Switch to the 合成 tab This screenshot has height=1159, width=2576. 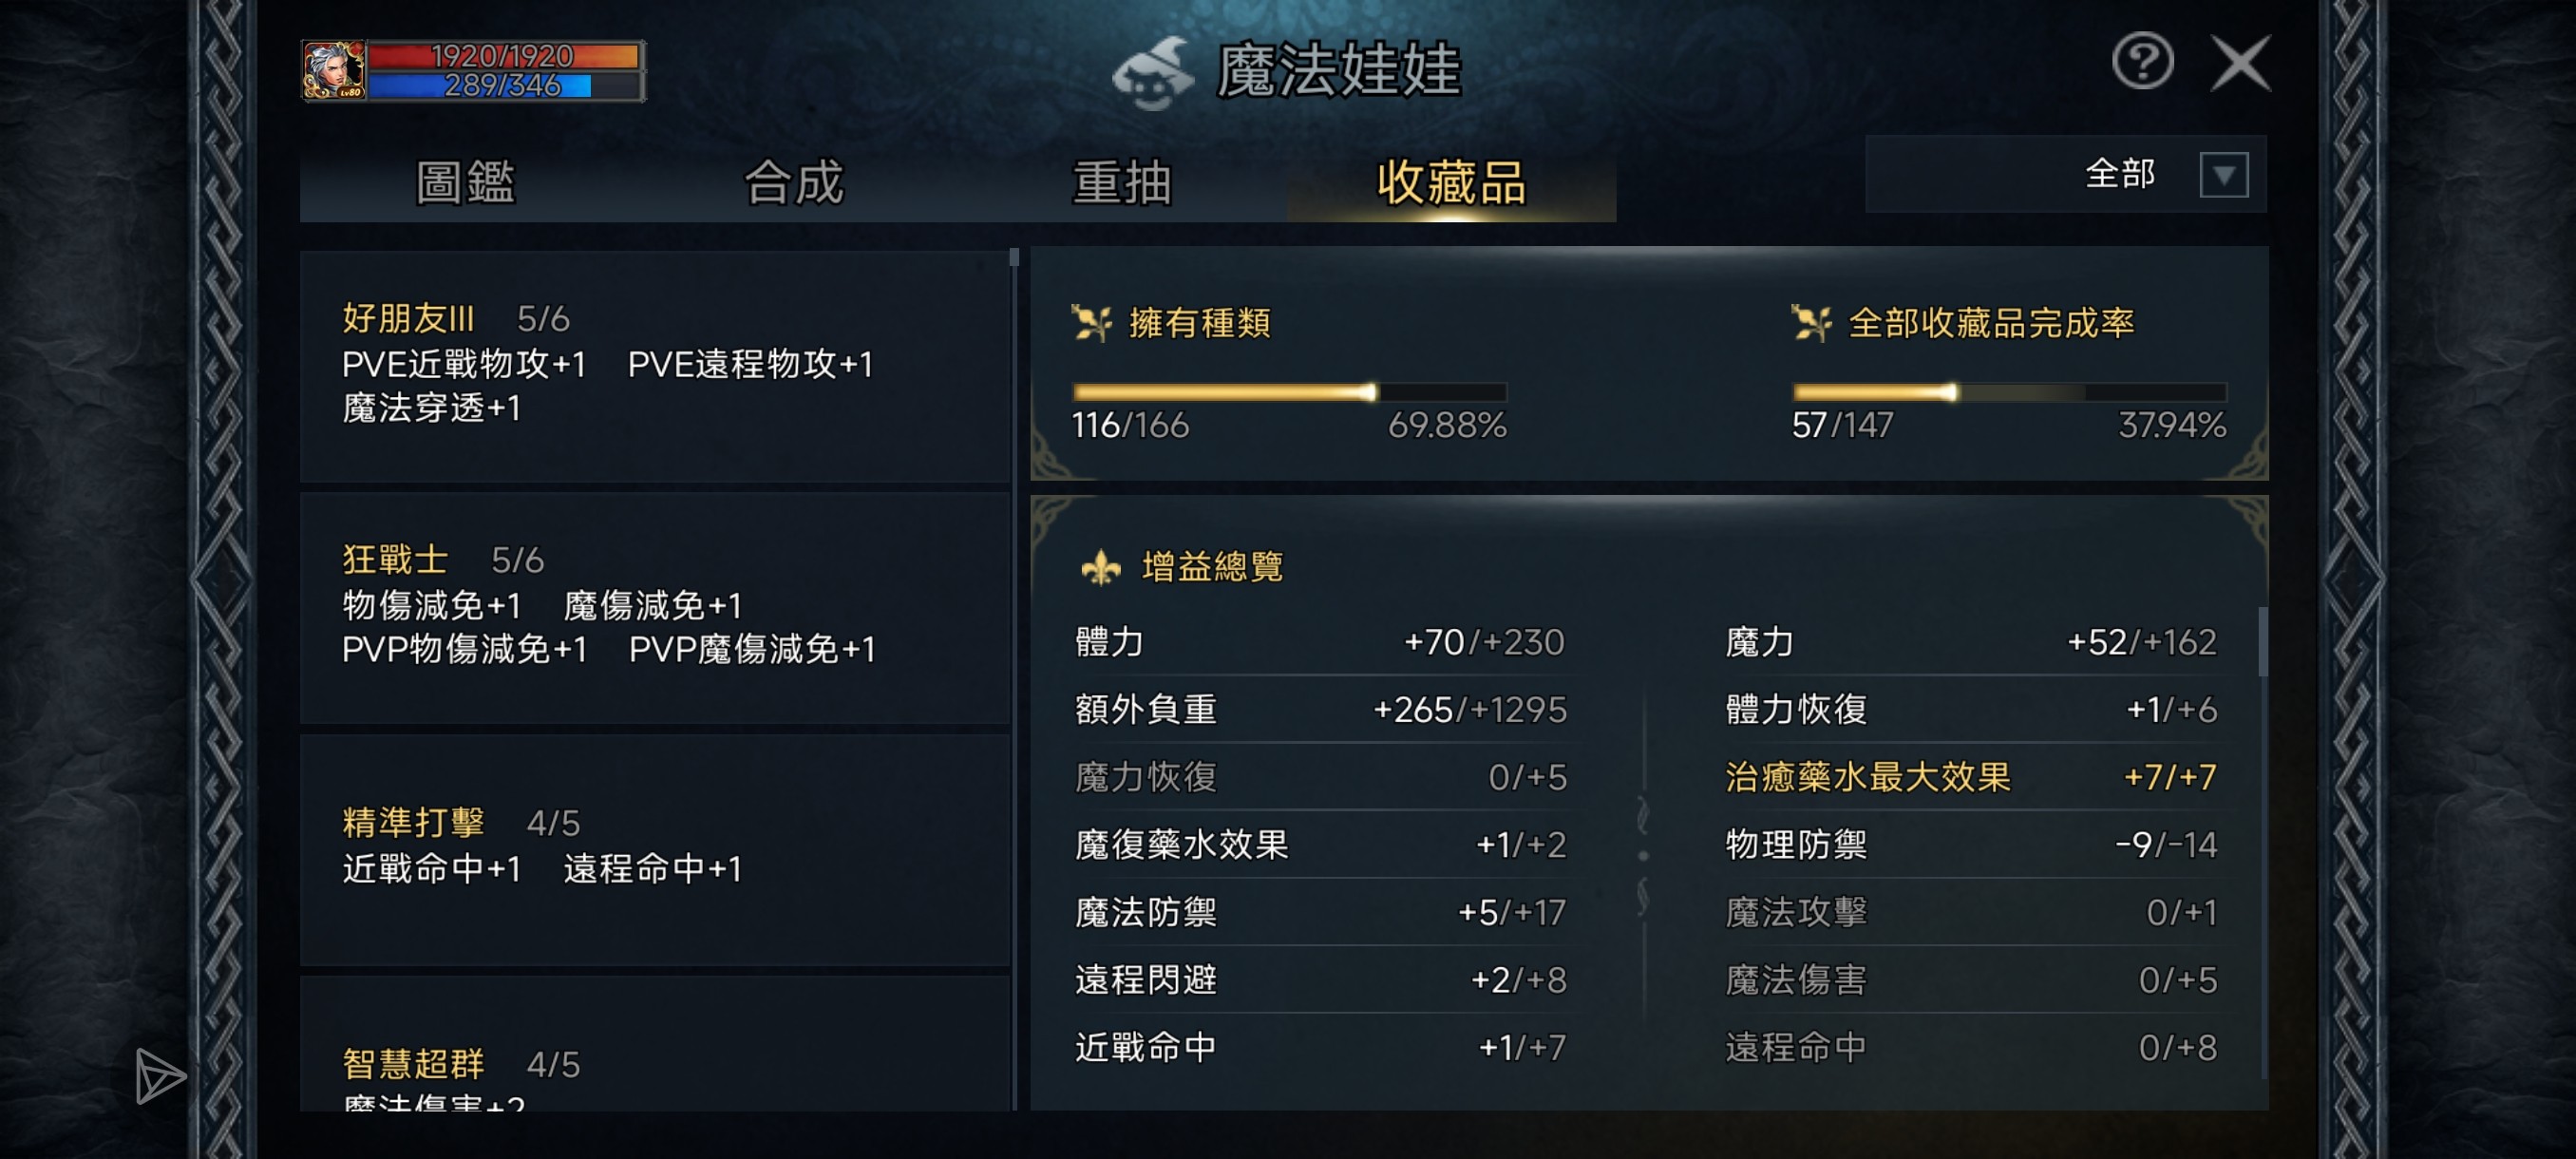(x=794, y=183)
